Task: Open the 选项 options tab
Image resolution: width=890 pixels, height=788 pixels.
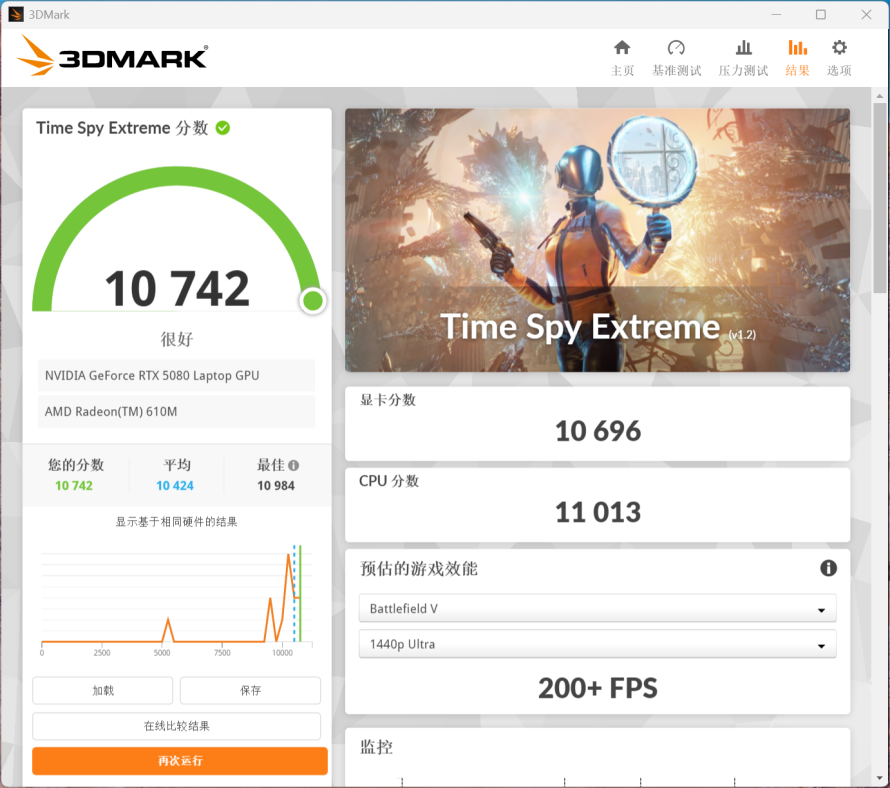Action: 839,58
